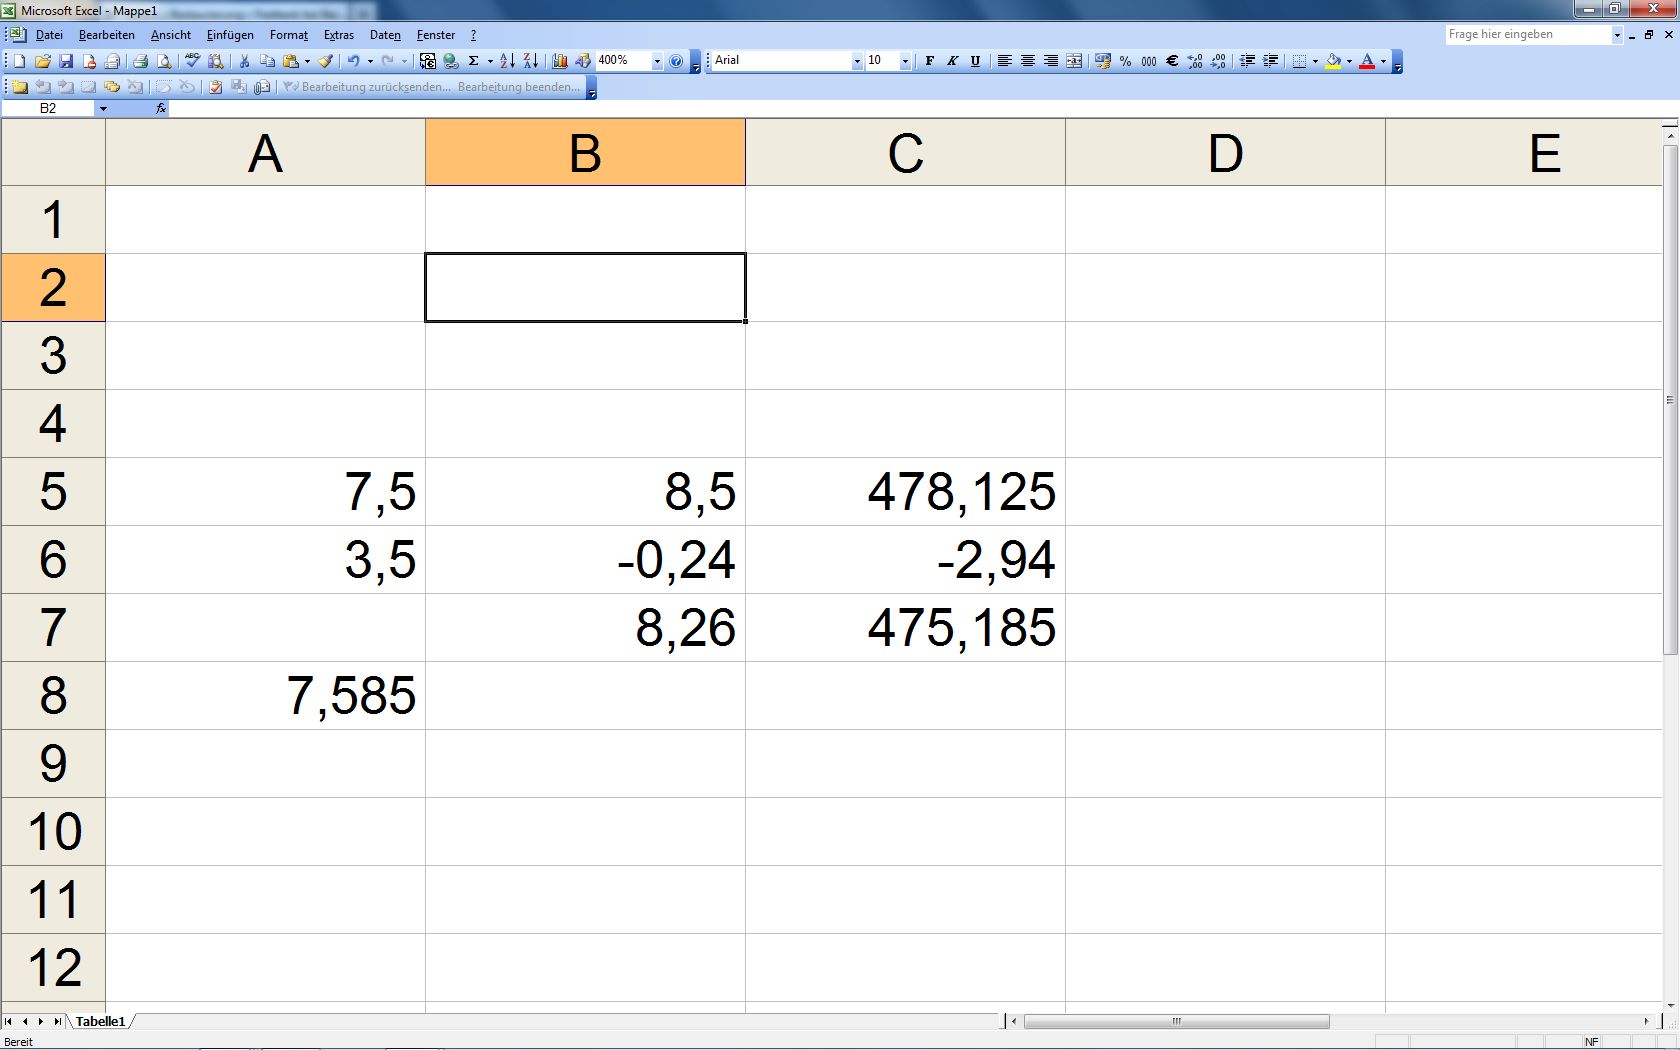This screenshot has height=1050, width=1680.
Task: Open the font size dropdown
Action: click(x=905, y=61)
